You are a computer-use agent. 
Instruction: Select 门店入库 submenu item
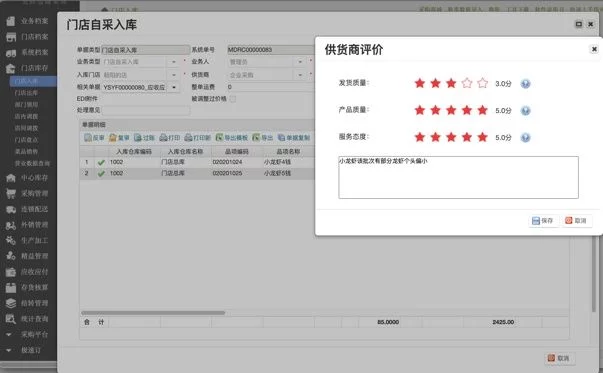point(33,81)
